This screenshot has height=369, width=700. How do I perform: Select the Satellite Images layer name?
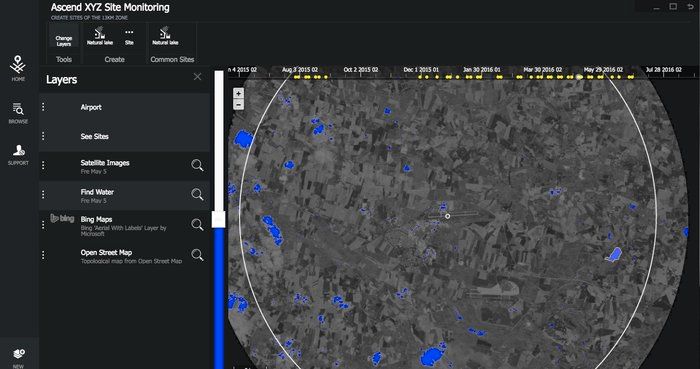[x=105, y=163]
